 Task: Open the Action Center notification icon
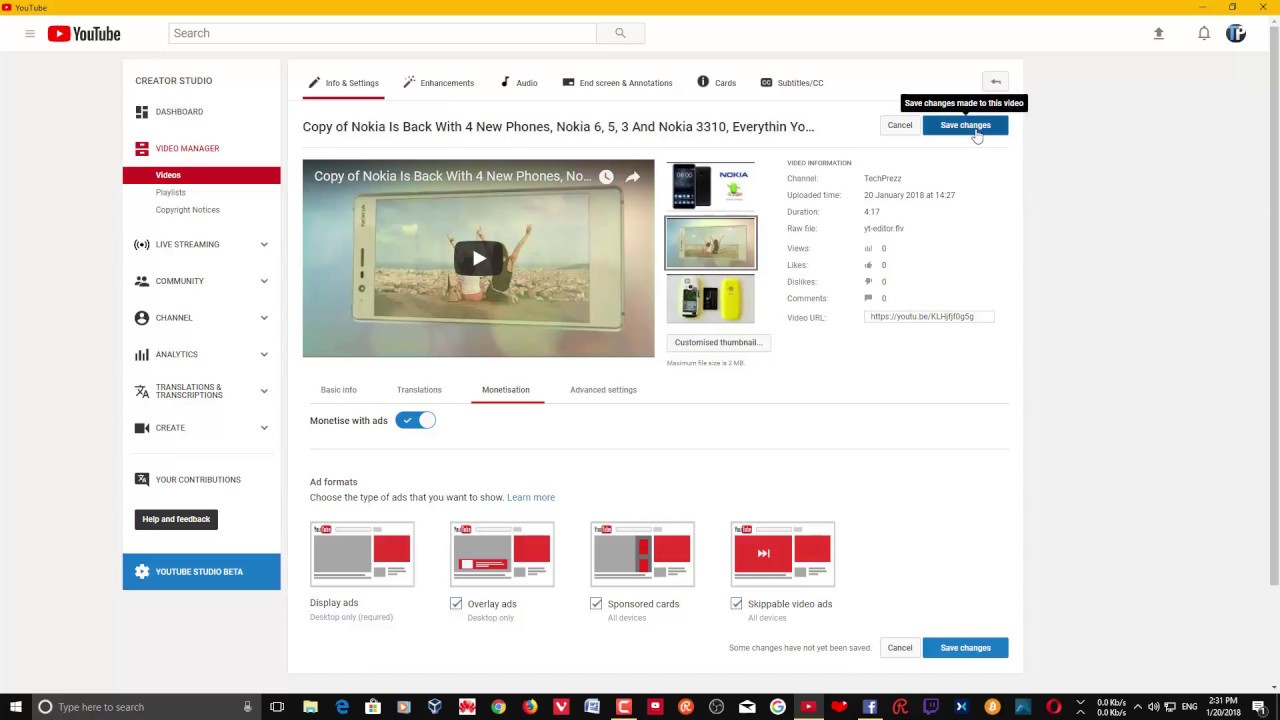(1259, 707)
